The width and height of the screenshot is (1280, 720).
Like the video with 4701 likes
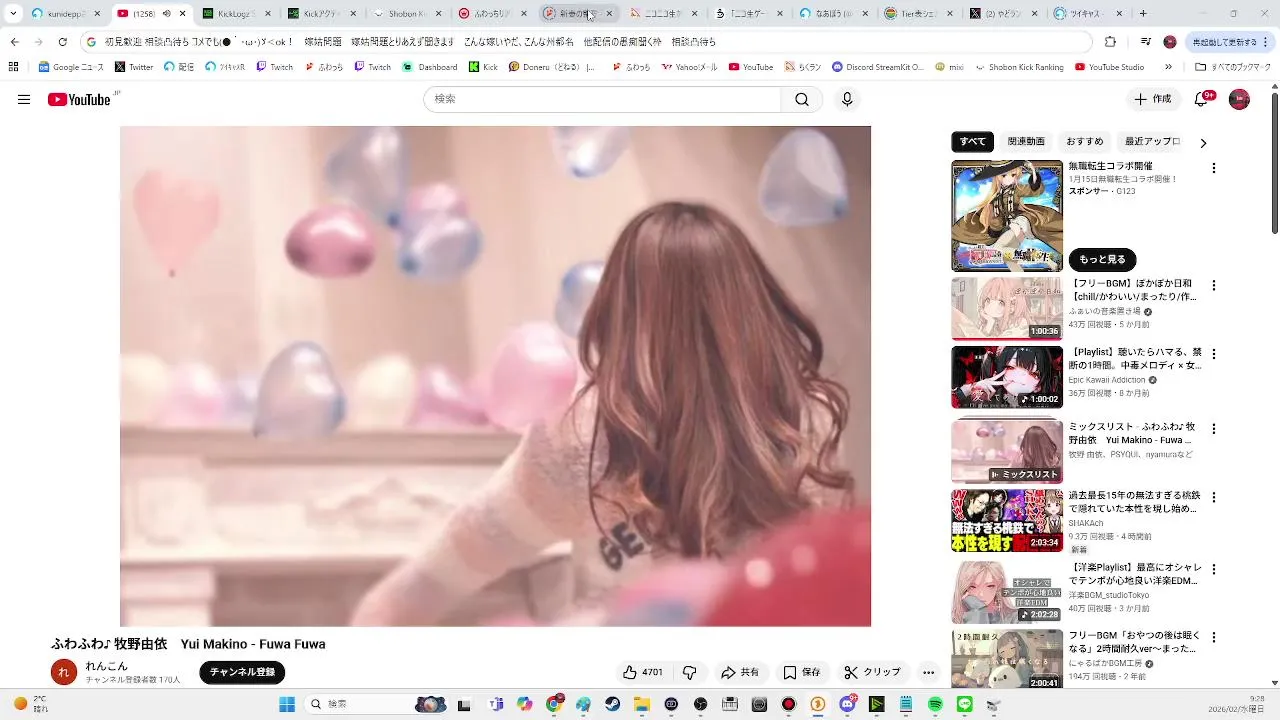point(643,672)
